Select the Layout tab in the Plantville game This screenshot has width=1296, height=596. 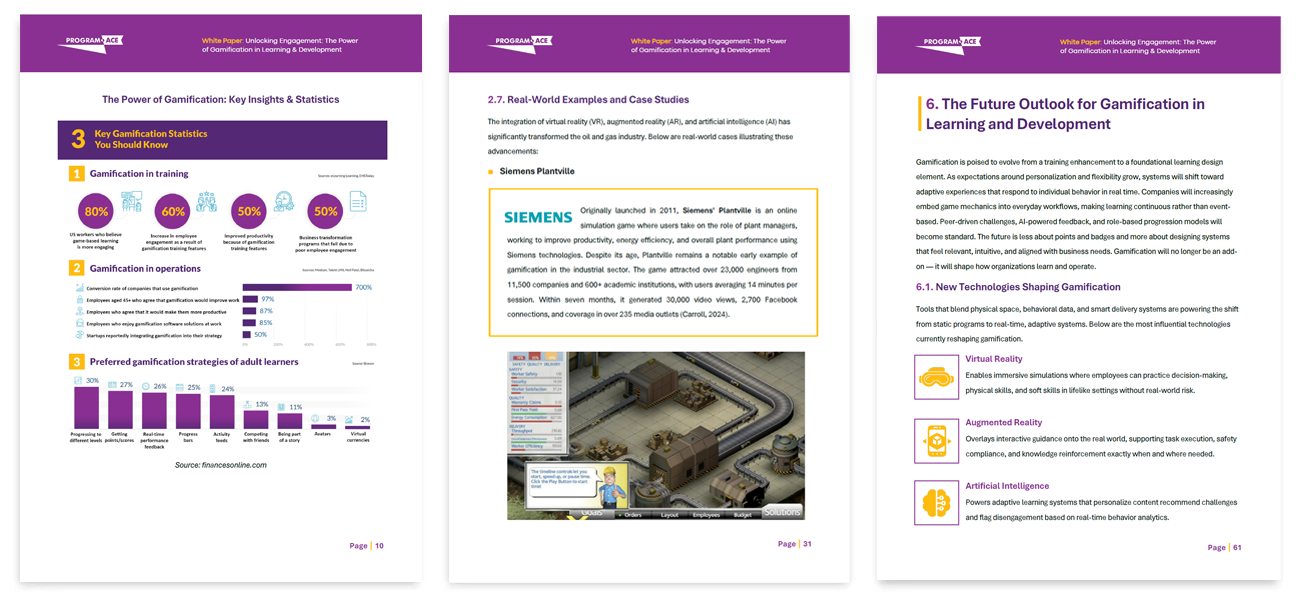tap(669, 514)
